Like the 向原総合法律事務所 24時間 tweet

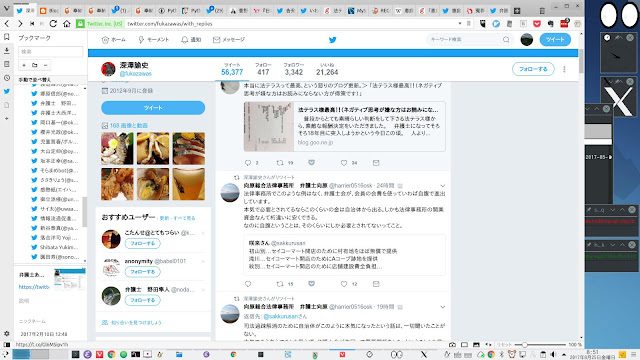point(344,284)
